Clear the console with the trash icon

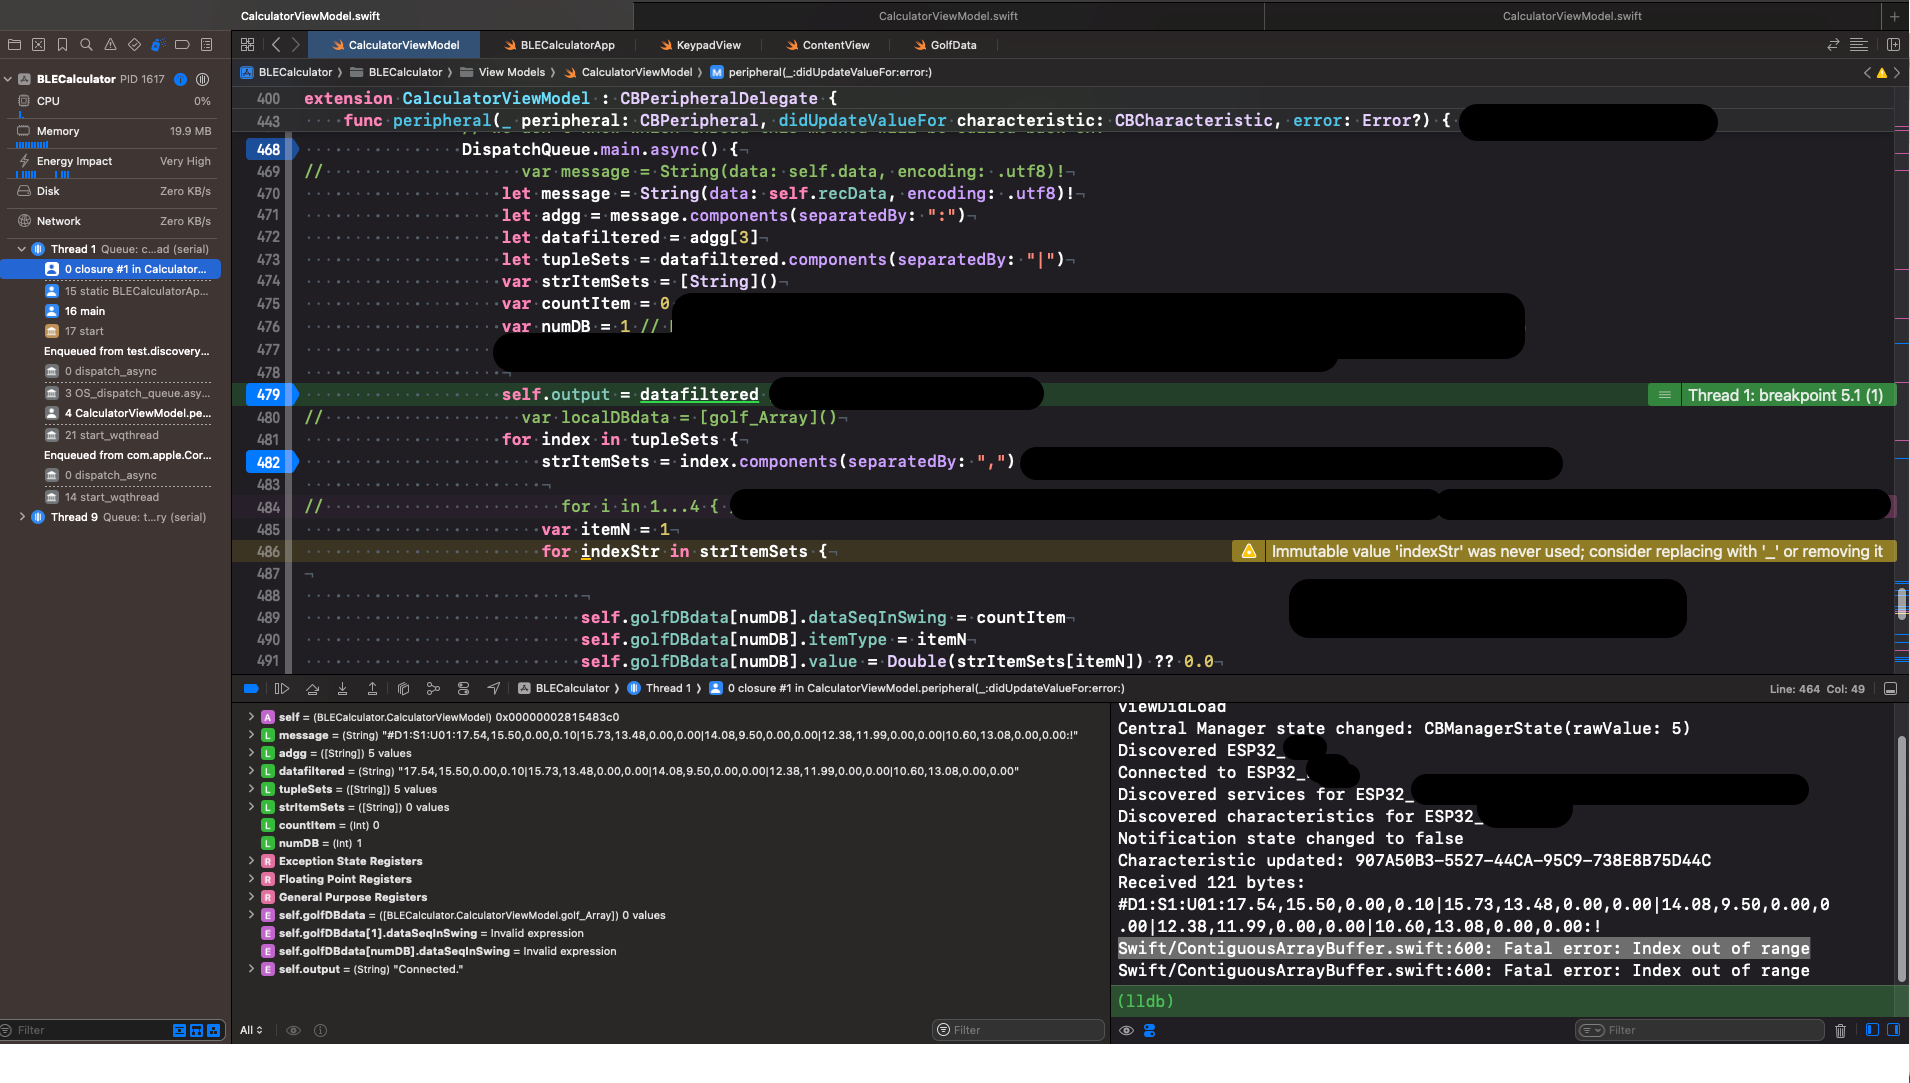[x=1840, y=1030]
